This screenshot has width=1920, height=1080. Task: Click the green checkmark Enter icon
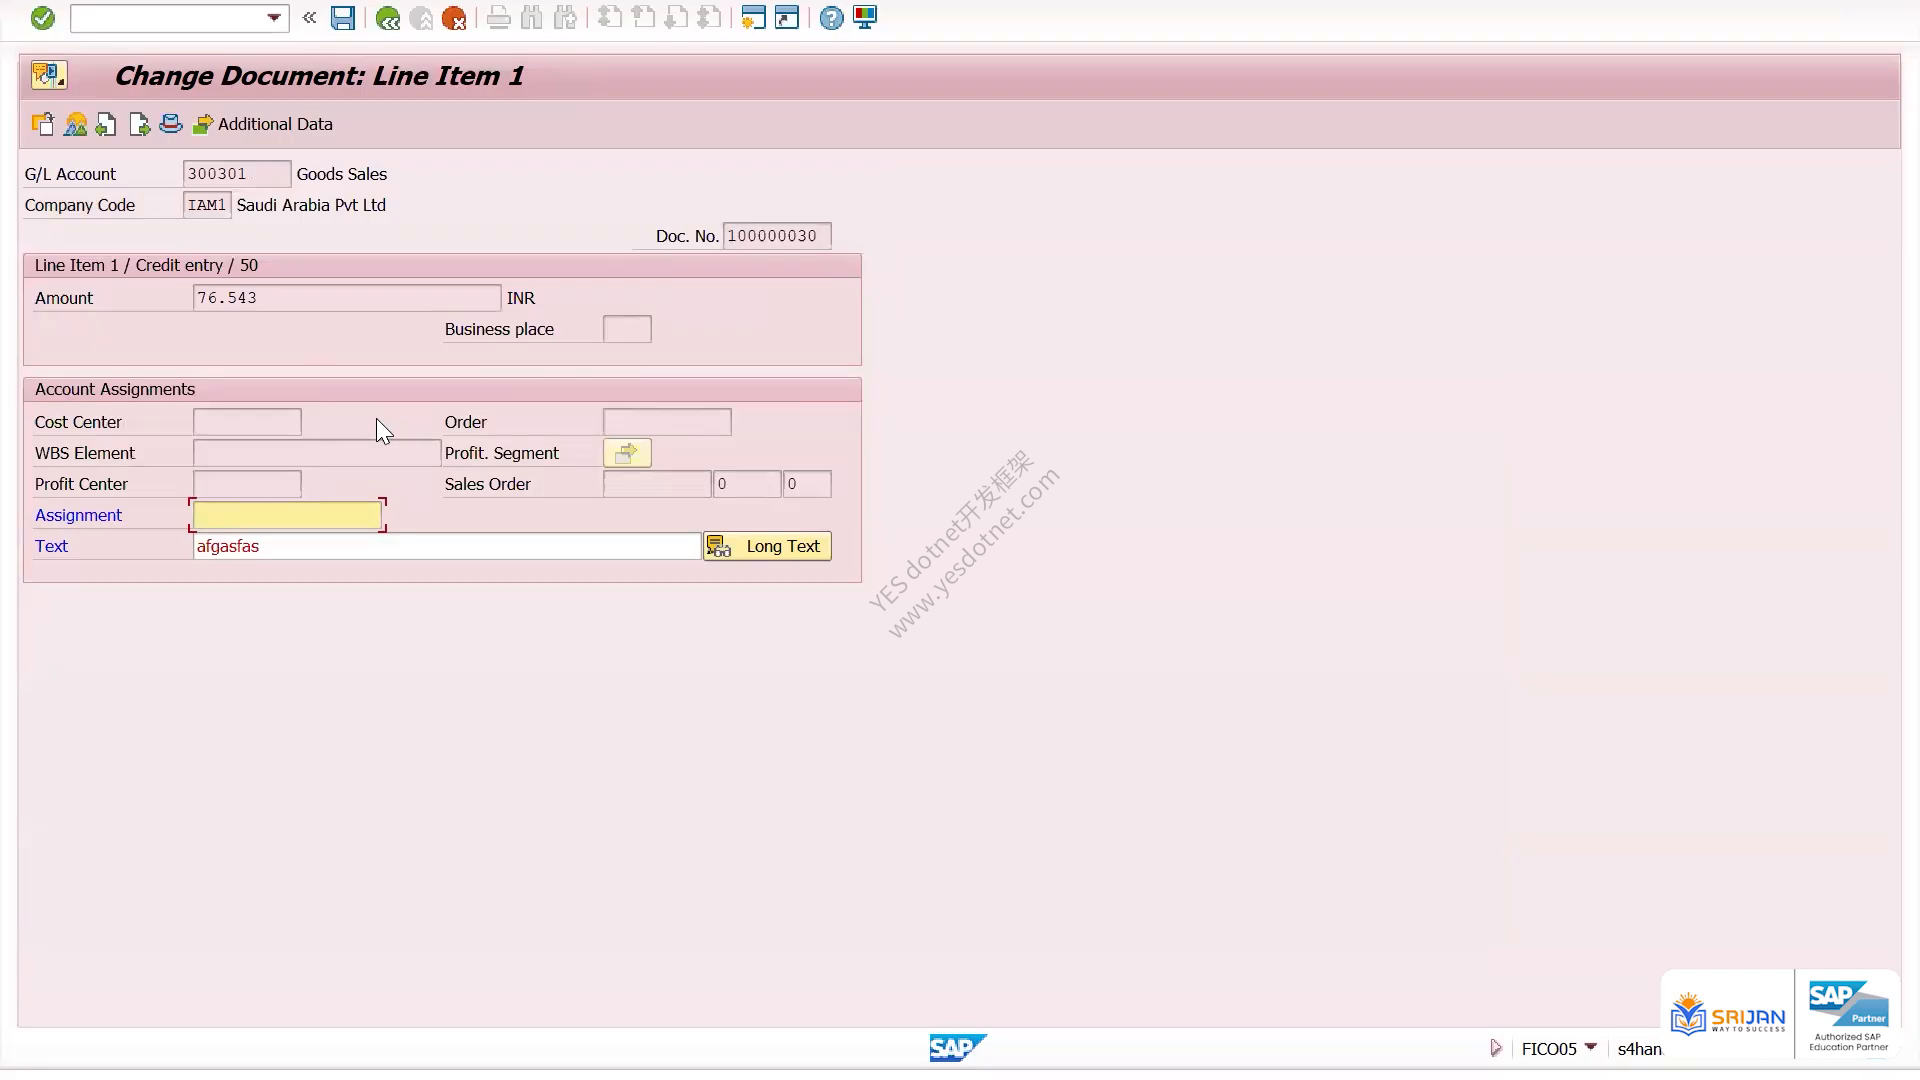(x=42, y=18)
